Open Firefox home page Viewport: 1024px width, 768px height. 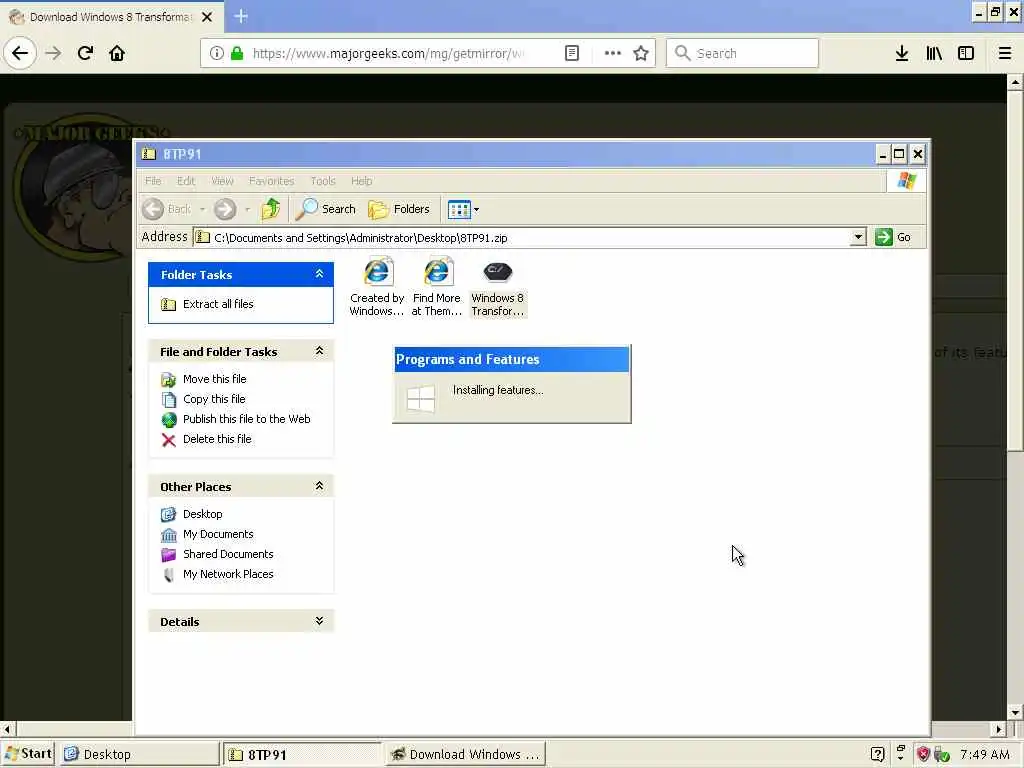point(117,53)
